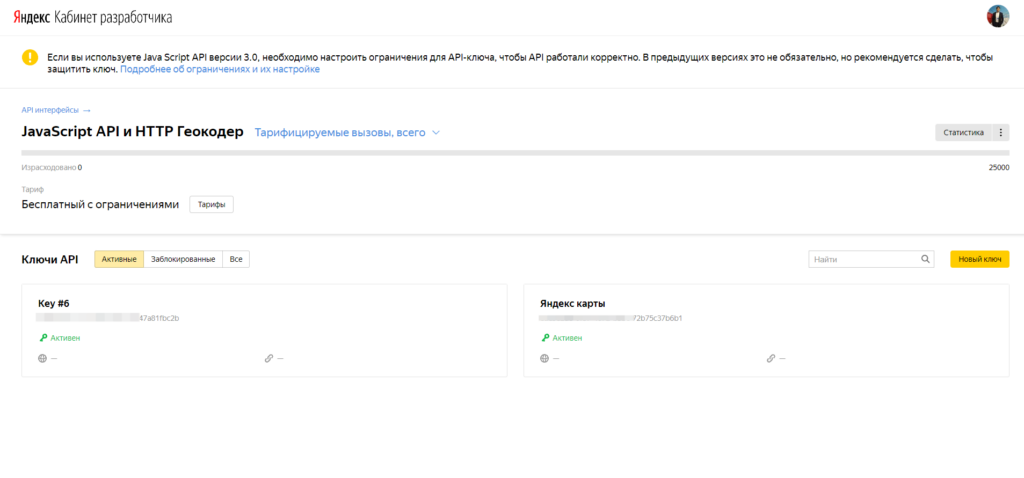Click the globe icon in Яндекс карты card
This screenshot has width=1024, height=478.
point(545,358)
